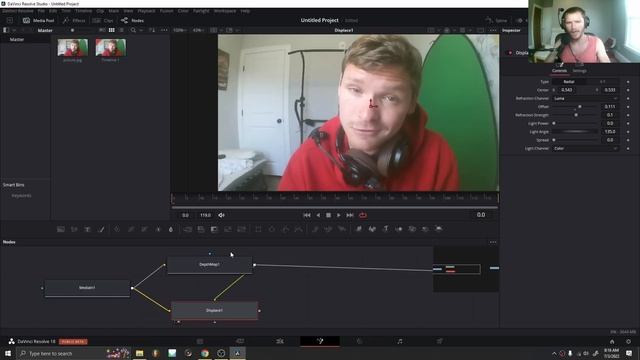This screenshot has height=360, width=640.
Task: Select the first media pool clip thumbnail
Action: (73, 48)
